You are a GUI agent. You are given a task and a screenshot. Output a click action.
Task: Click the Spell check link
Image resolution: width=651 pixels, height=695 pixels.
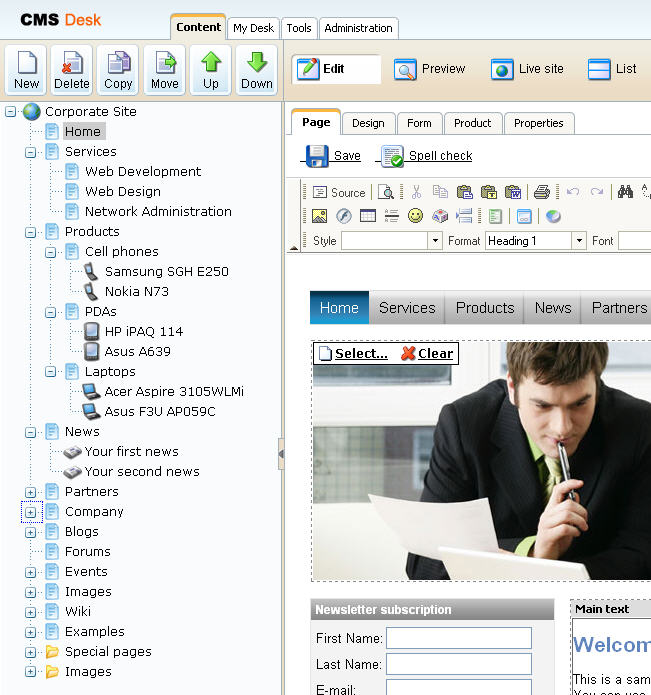[440, 156]
